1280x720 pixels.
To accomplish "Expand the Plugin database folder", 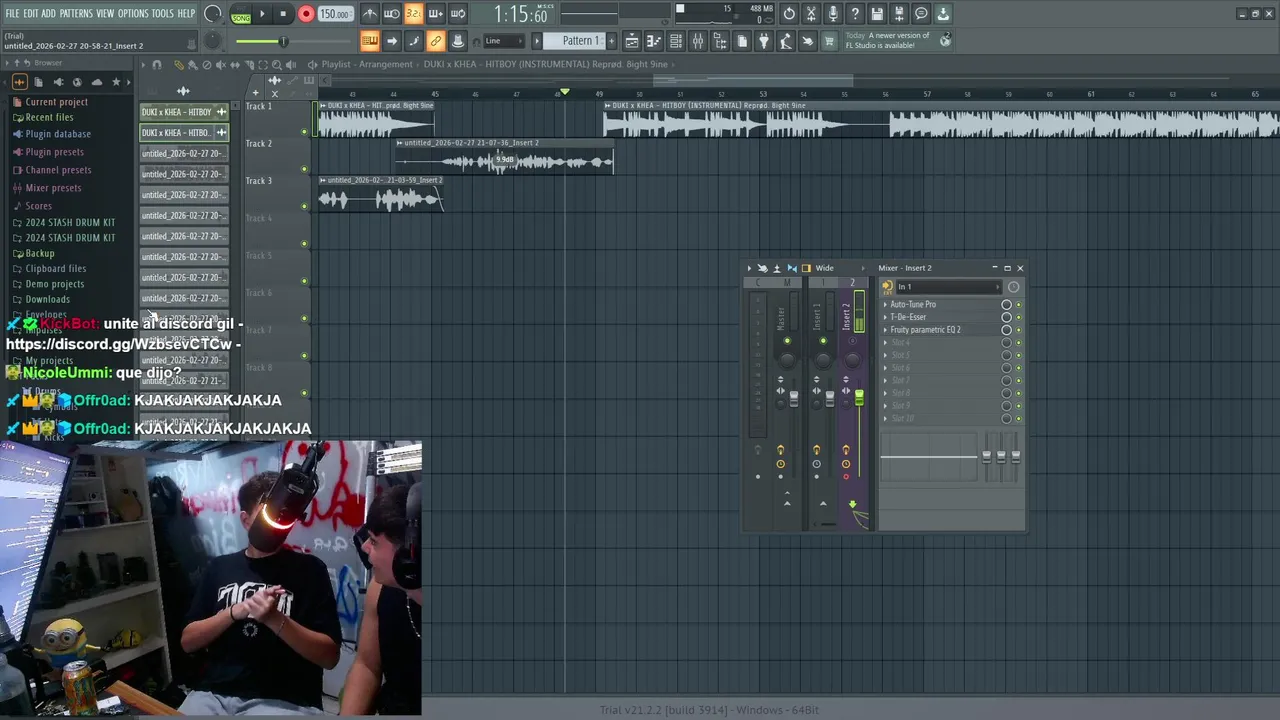I will point(58,134).
